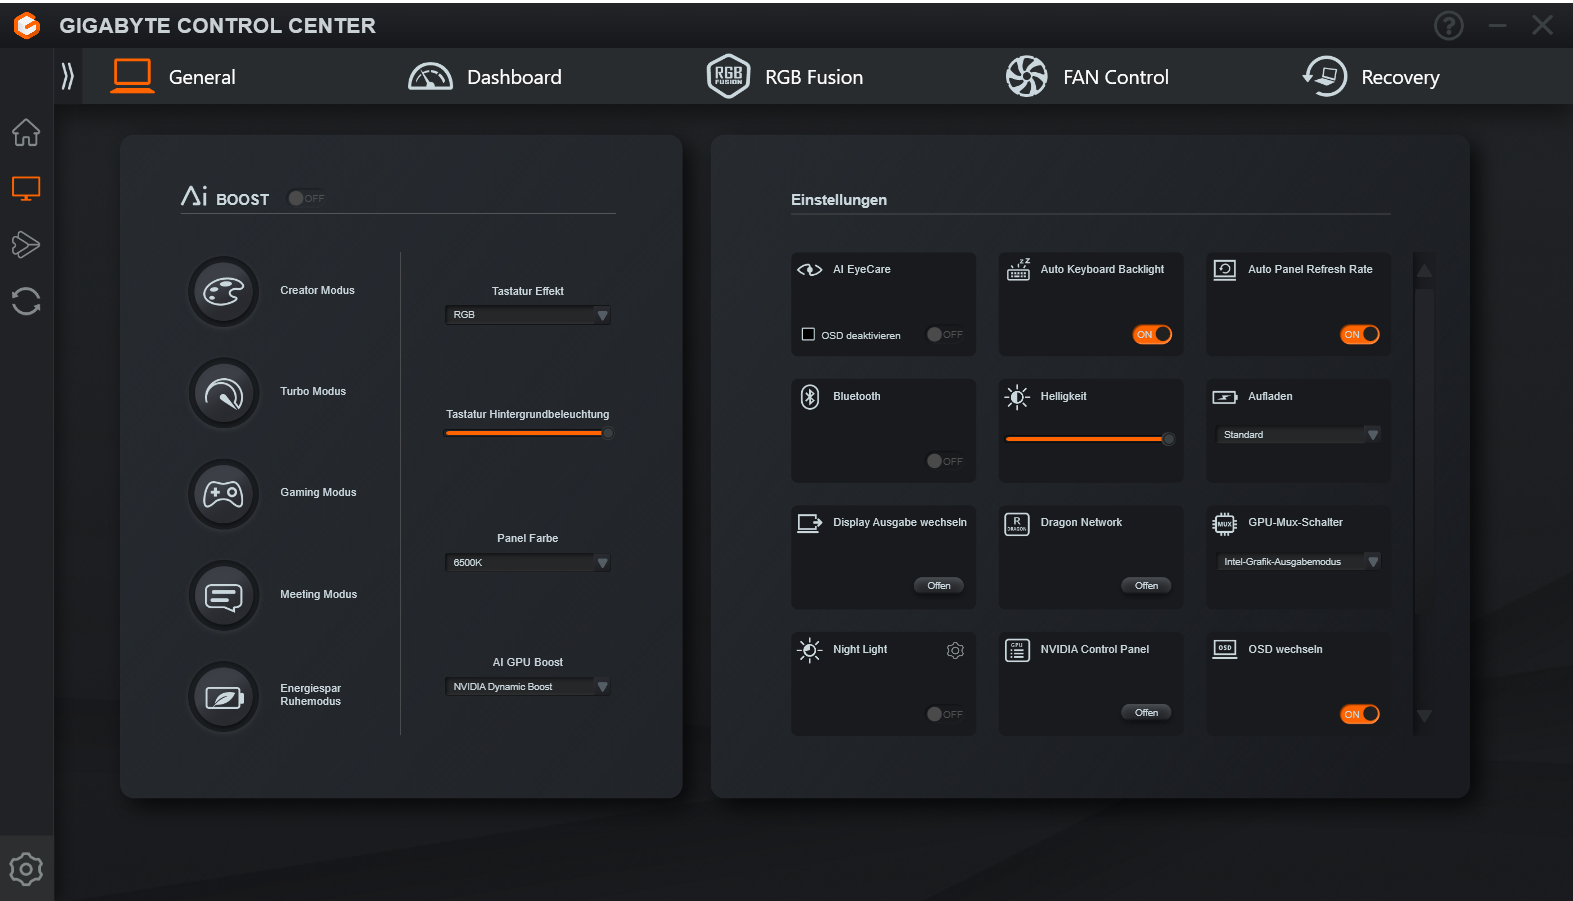Viewport: 1573px width, 901px height.
Task: Go to Home in the left sidebar
Action: [x=26, y=132]
